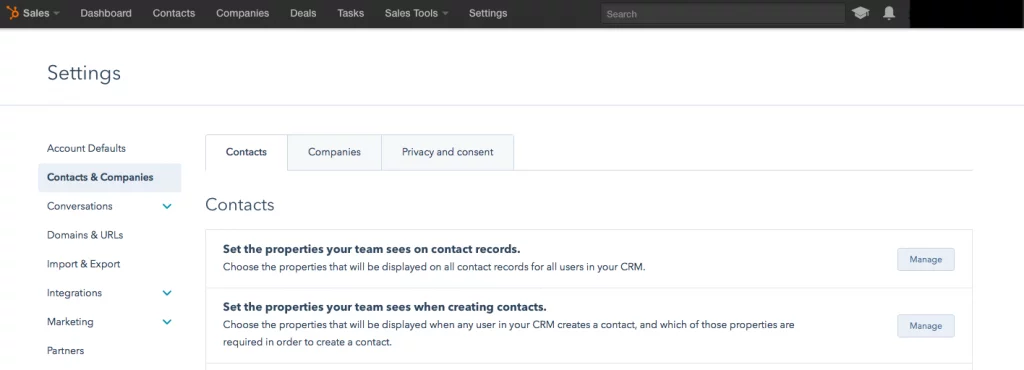Click the HubSpot sprocket logo icon
Viewport: 1024px width, 370px height.
[x=13, y=13]
